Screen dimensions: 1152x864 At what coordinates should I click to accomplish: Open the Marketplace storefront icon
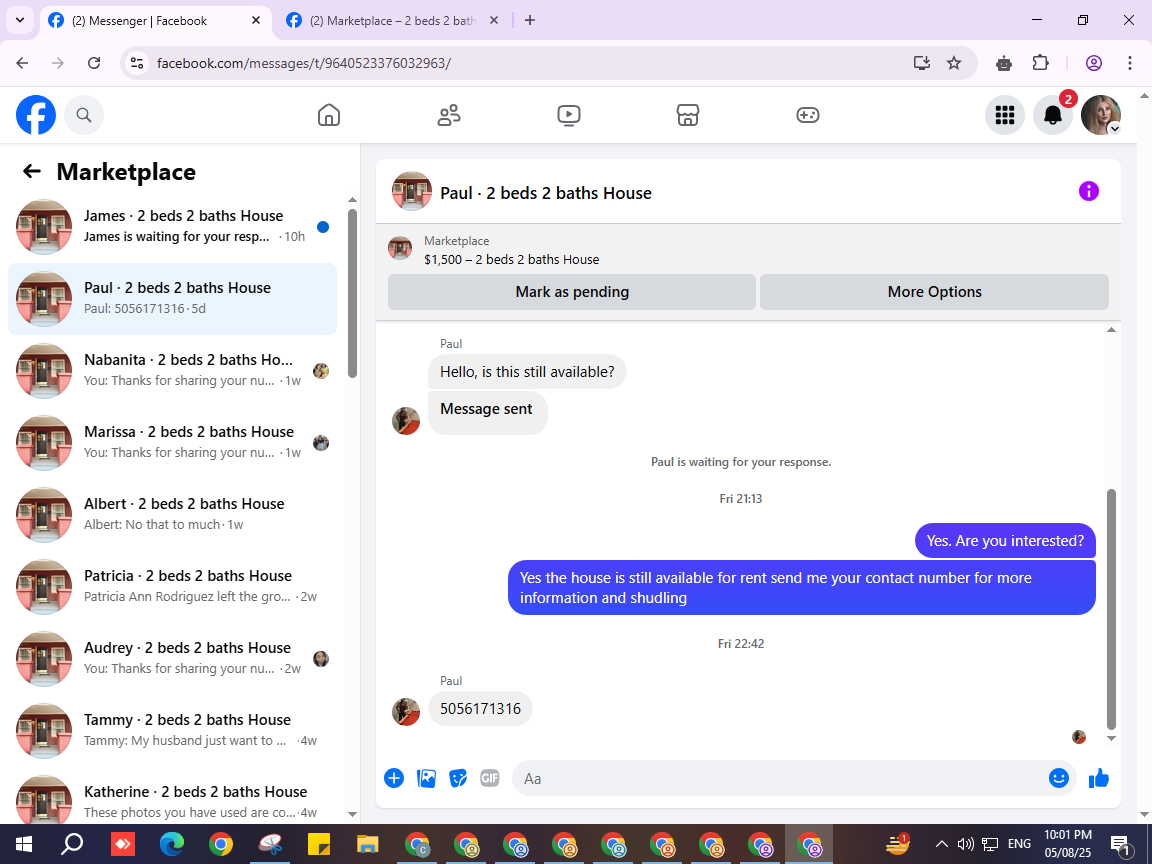point(688,115)
